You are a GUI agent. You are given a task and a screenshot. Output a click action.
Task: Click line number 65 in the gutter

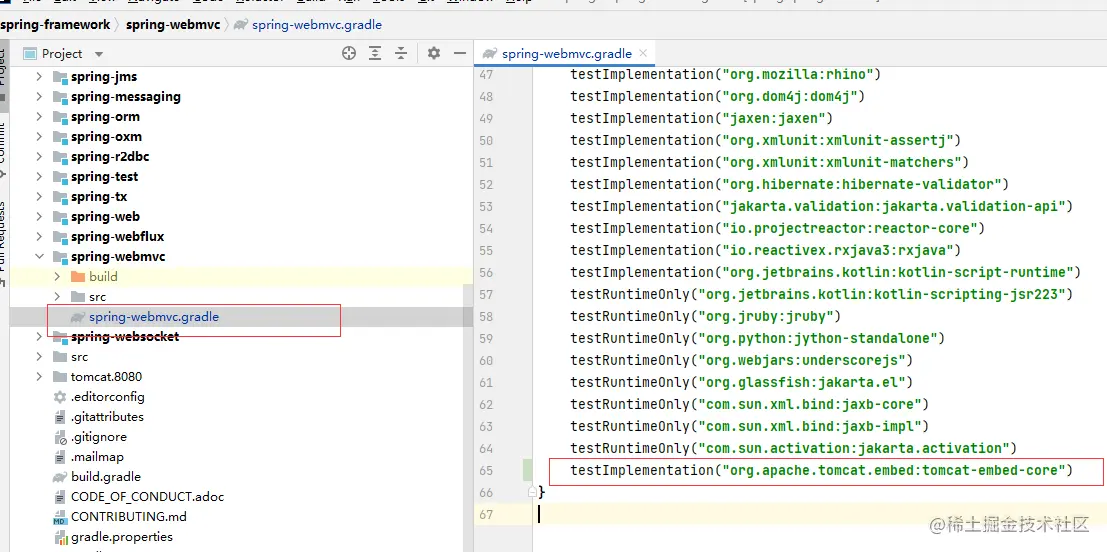coord(486,470)
